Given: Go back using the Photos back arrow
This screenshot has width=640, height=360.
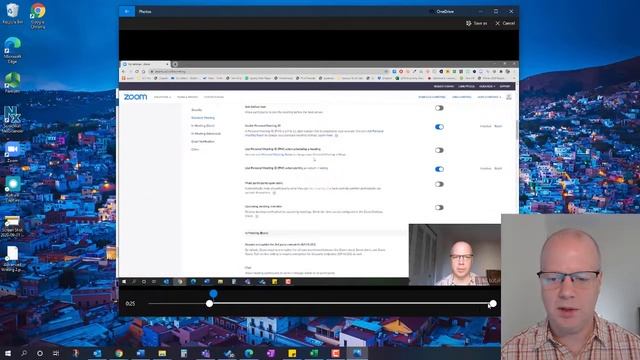Looking at the screenshot, I should click(127, 11).
